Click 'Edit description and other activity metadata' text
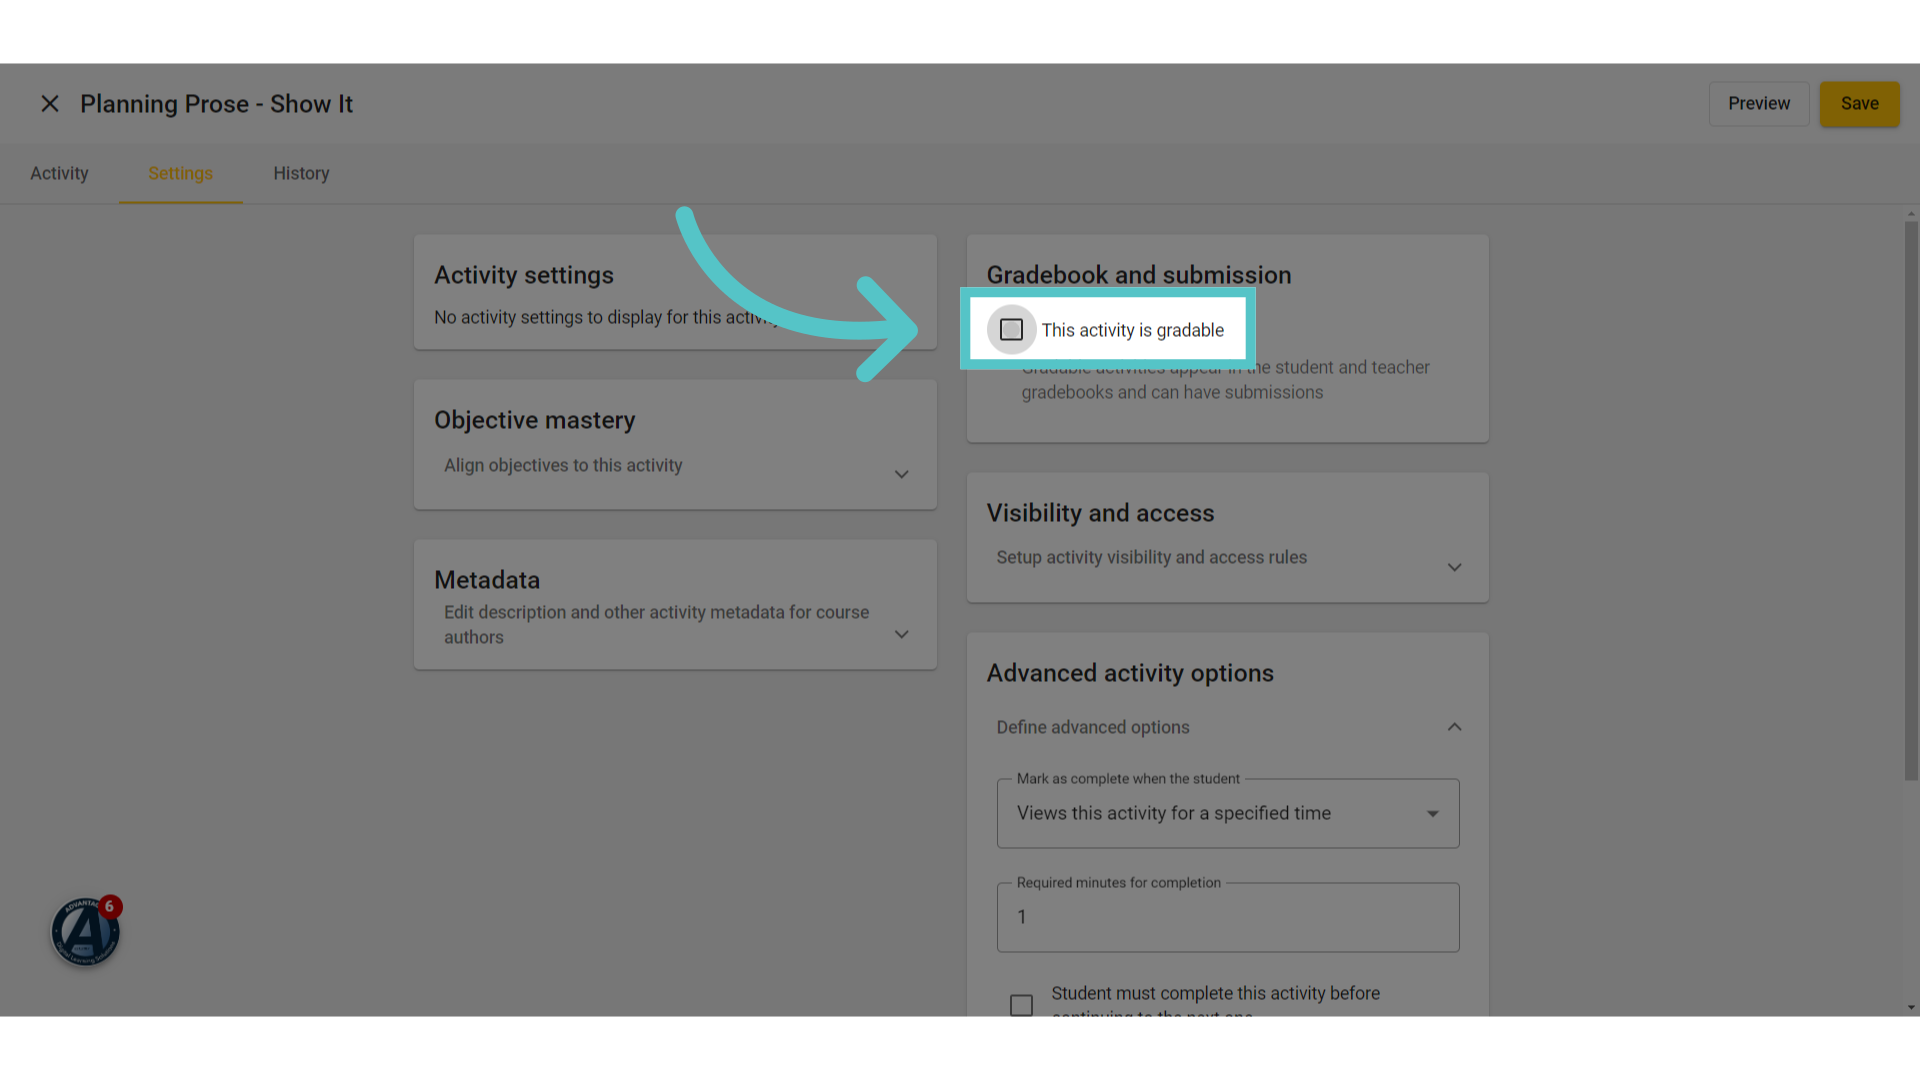Image resolution: width=1920 pixels, height=1080 pixels. (x=656, y=625)
